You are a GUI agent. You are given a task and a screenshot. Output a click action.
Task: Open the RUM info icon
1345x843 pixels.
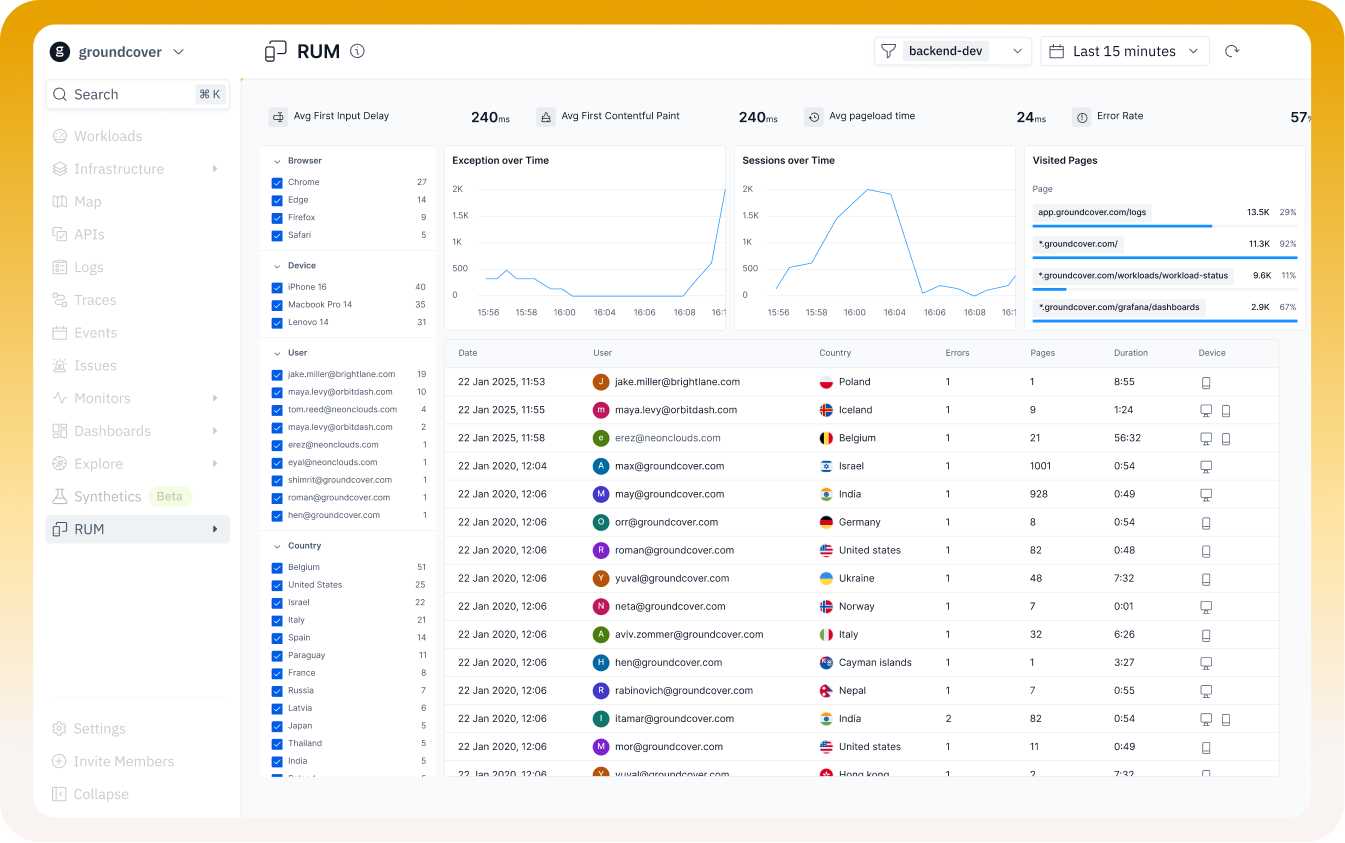coord(357,51)
